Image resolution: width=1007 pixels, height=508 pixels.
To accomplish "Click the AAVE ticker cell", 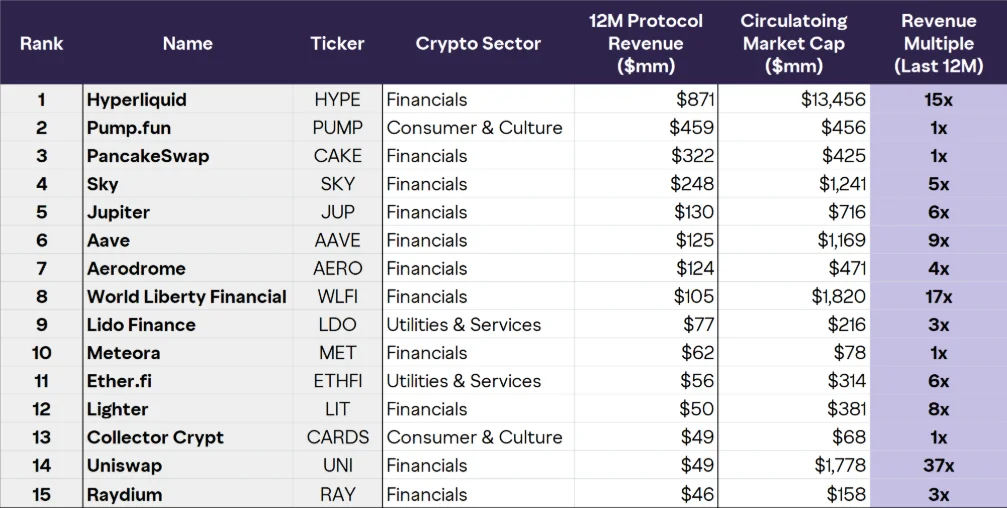I will (338, 240).
